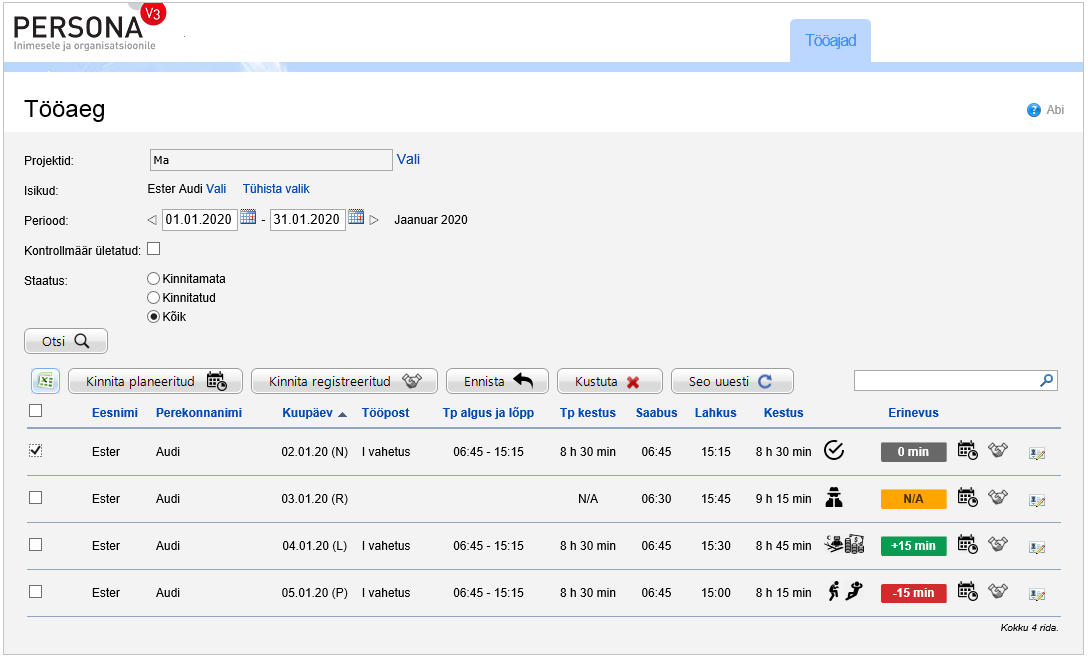Check the select-all checkbox in table header
This screenshot has height=658, width=1088.
click(36, 410)
